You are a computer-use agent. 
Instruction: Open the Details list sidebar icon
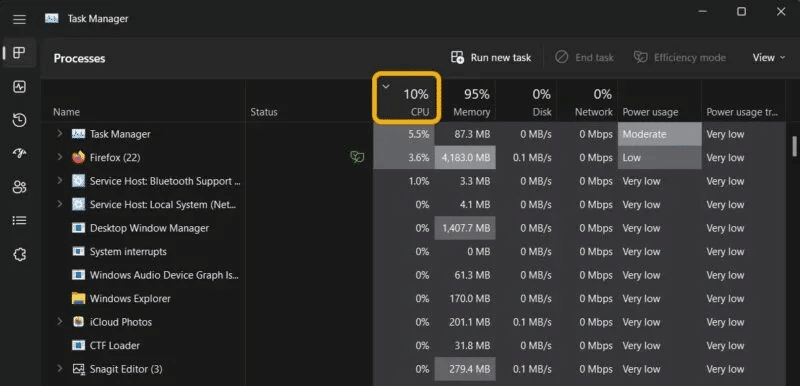19,221
